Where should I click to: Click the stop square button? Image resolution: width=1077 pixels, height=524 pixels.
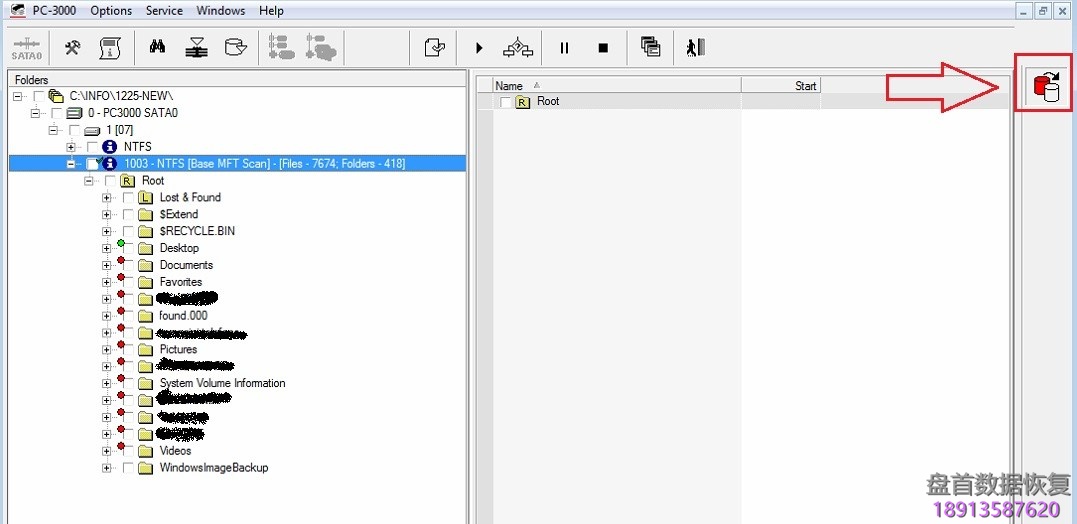click(x=603, y=47)
